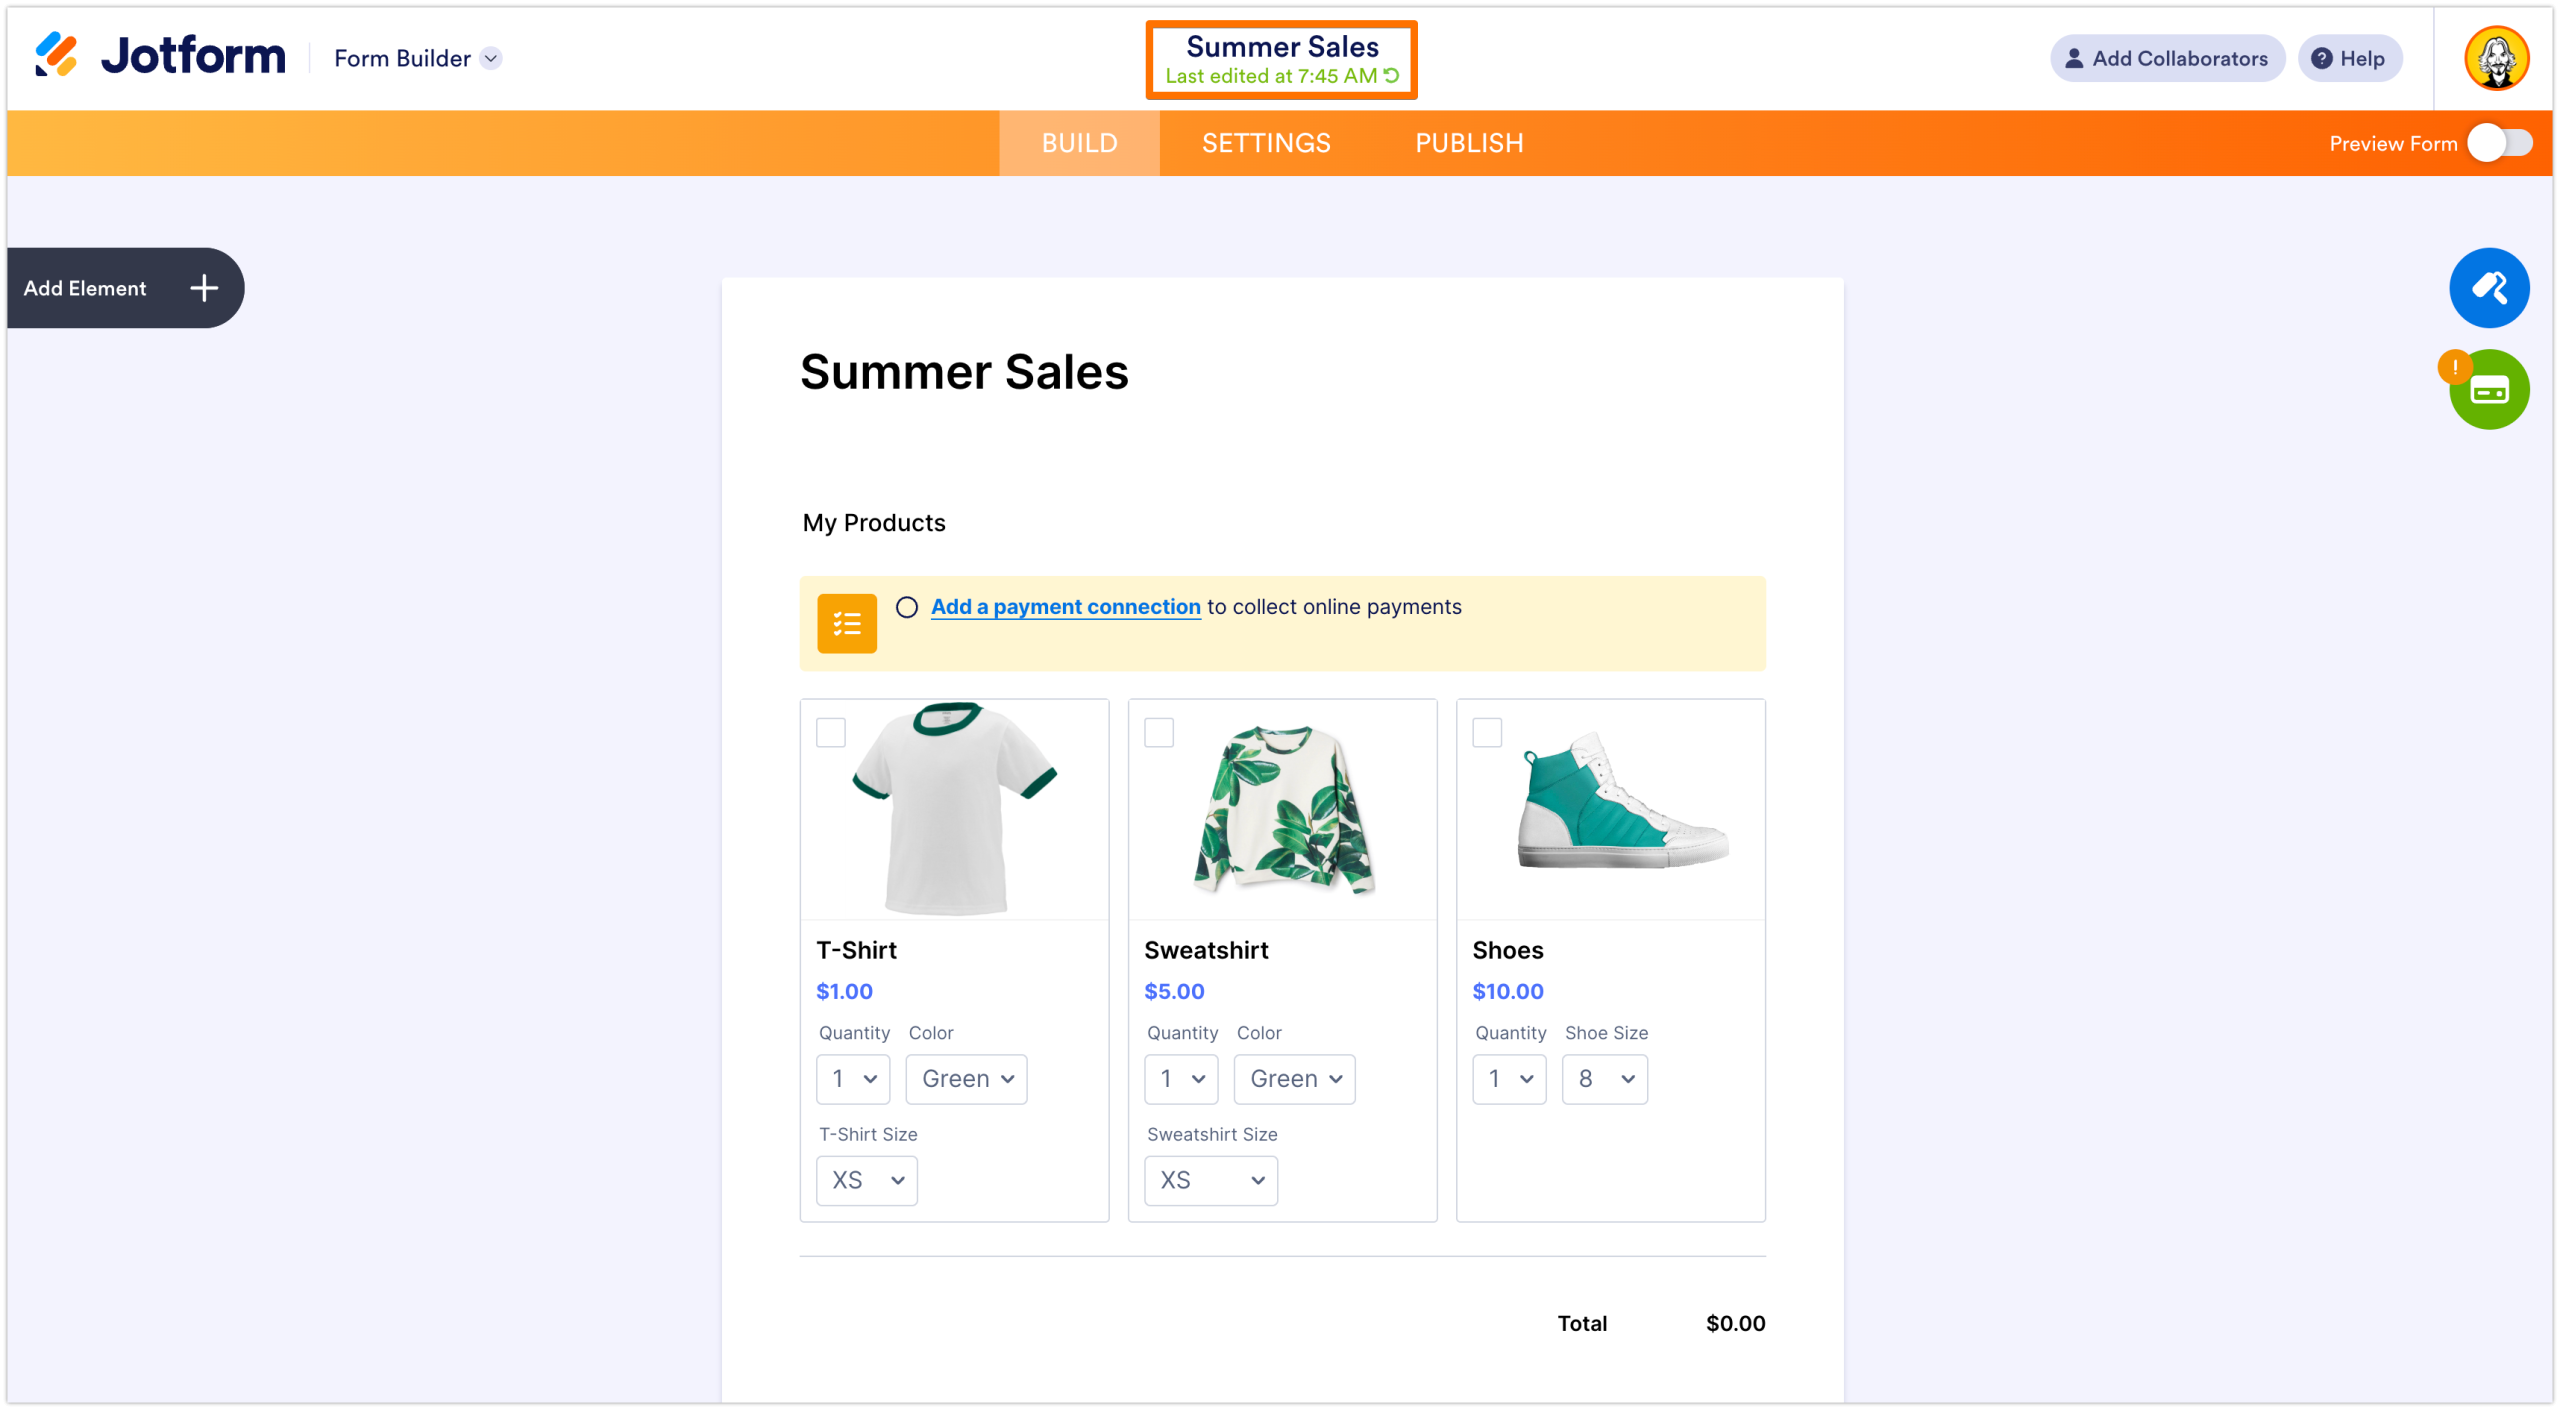Toggle the Preview Form switch
Image resolution: width=2560 pixels, height=1410 pixels.
click(x=2499, y=143)
